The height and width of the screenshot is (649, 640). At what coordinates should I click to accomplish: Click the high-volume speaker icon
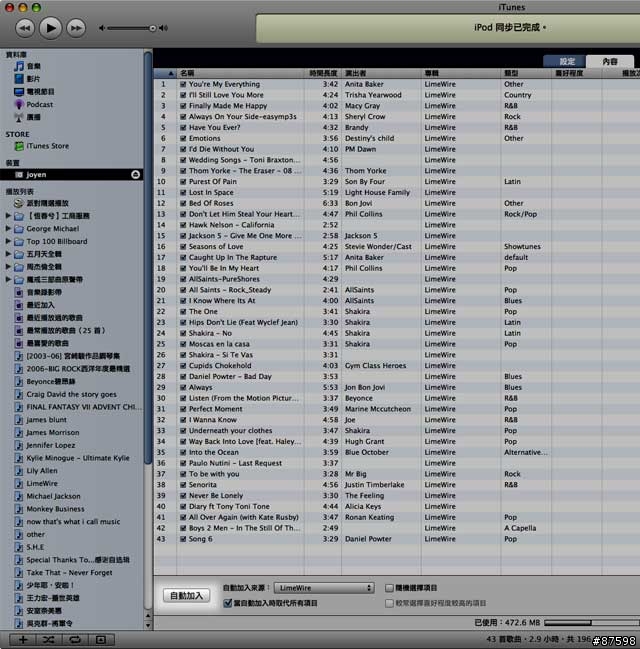(x=164, y=28)
